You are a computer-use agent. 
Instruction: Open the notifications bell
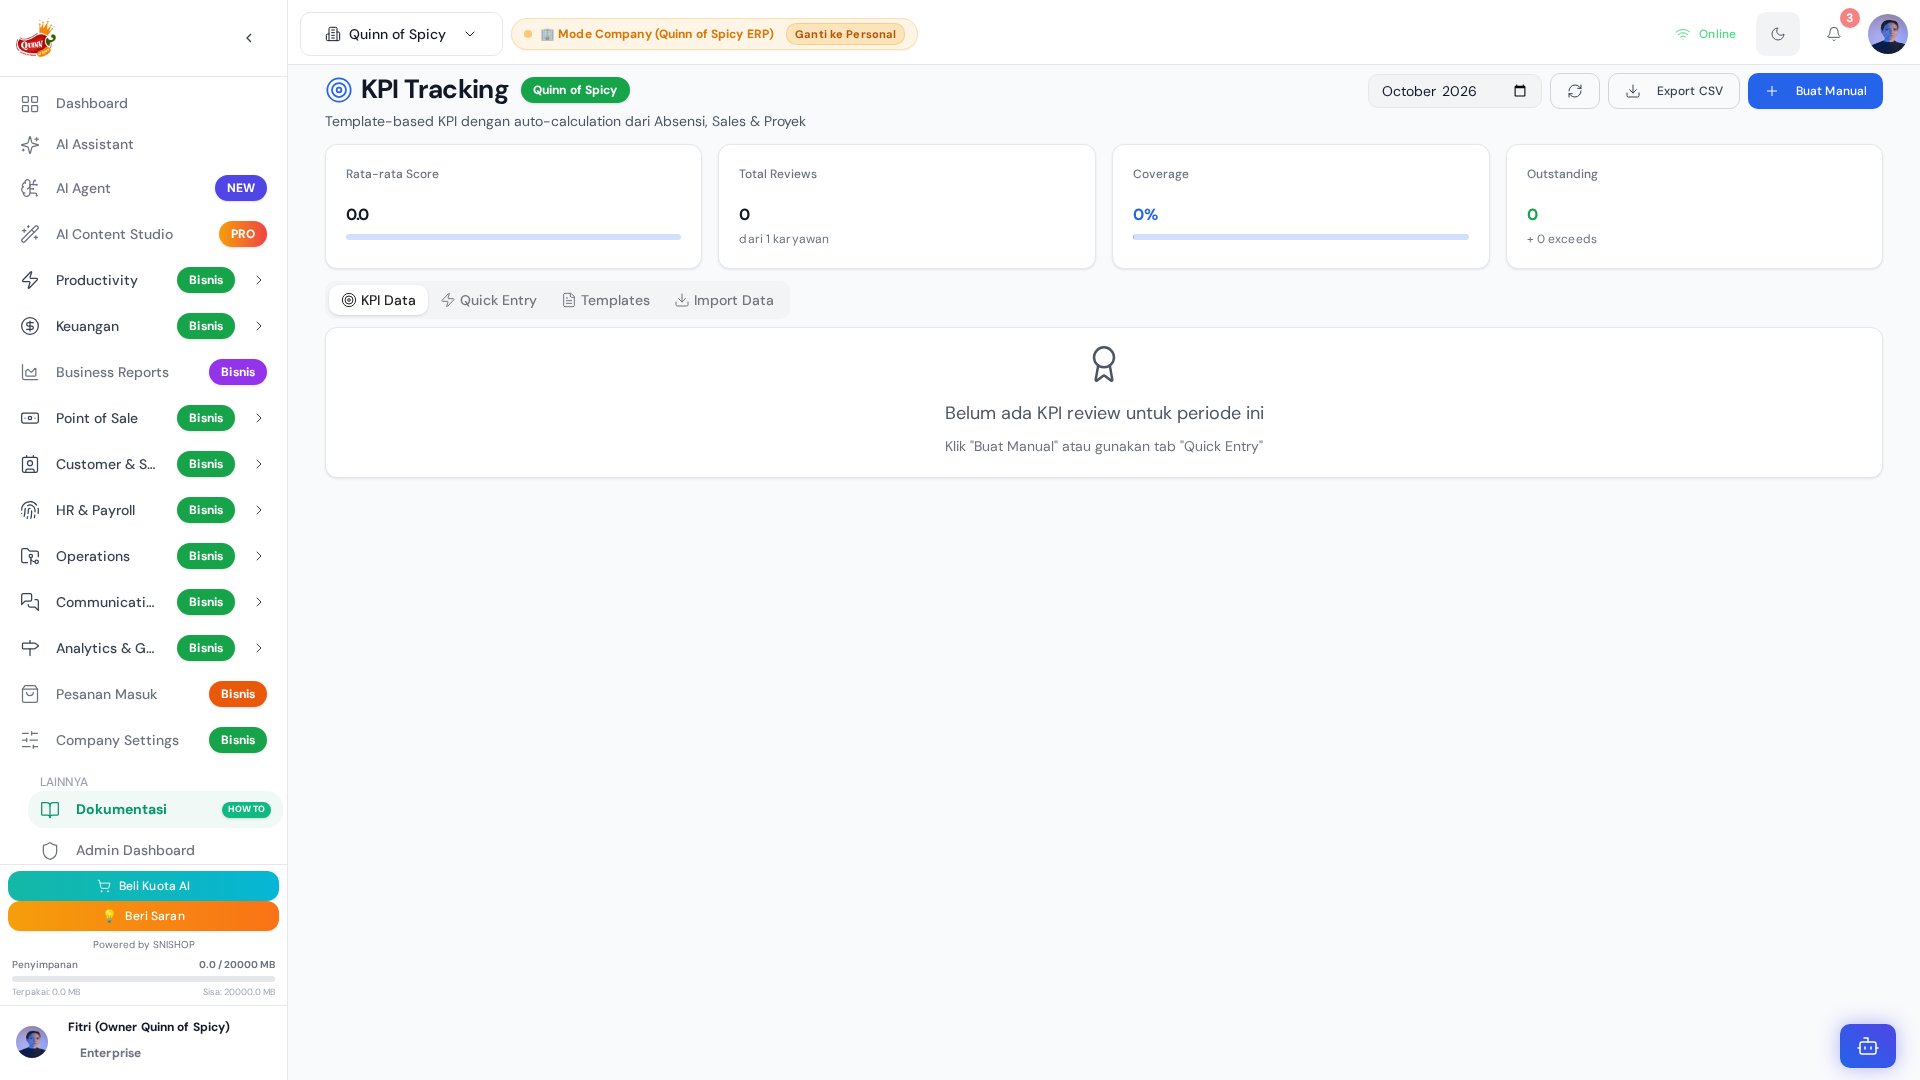(x=1834, y=34)
